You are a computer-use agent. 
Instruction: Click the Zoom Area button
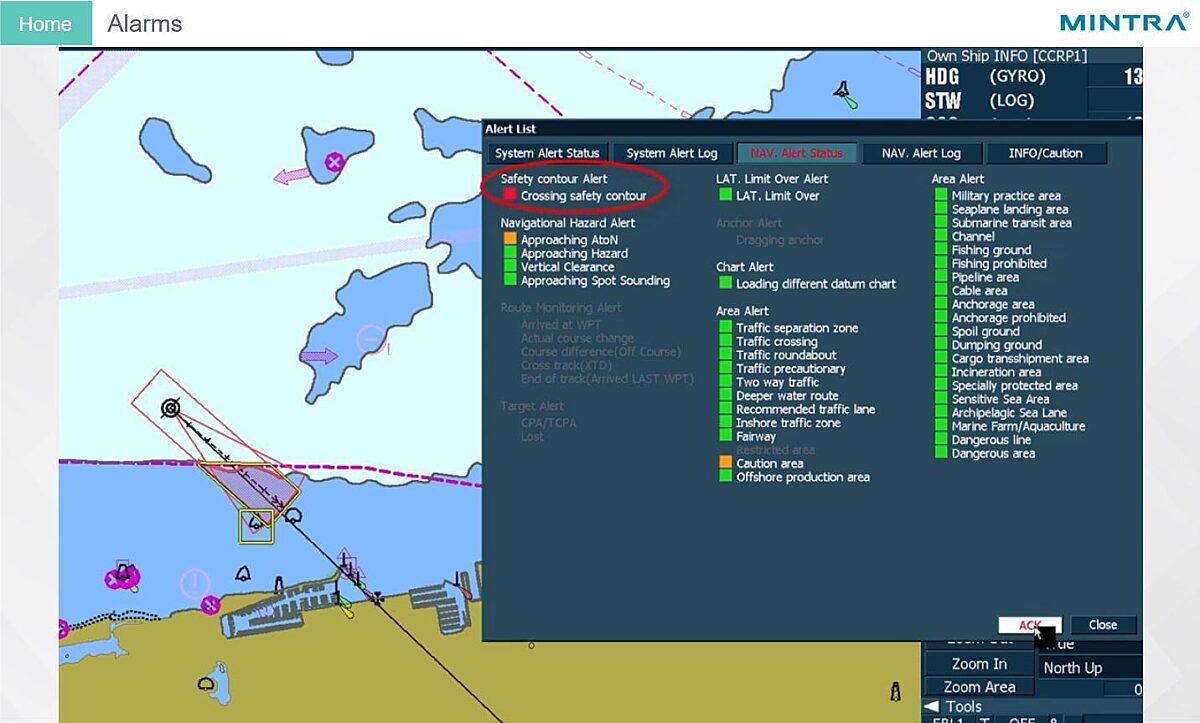[979, 687]
